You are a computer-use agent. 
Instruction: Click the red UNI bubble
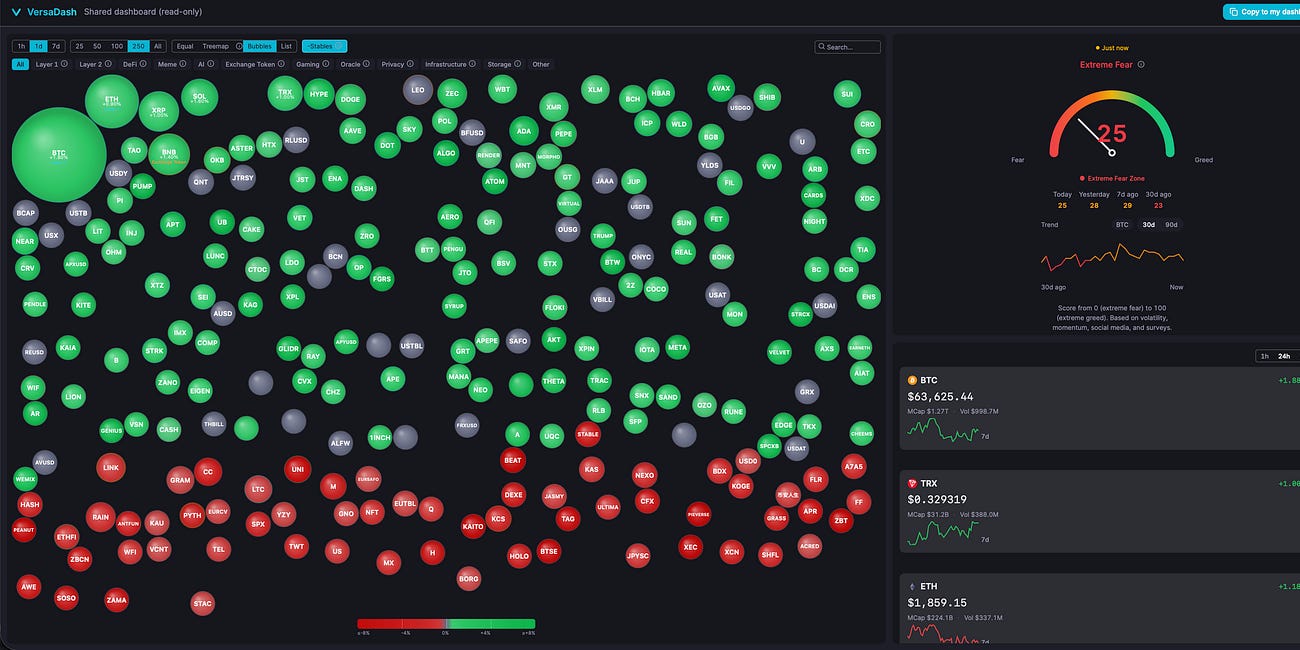click(x=297, y=468)
